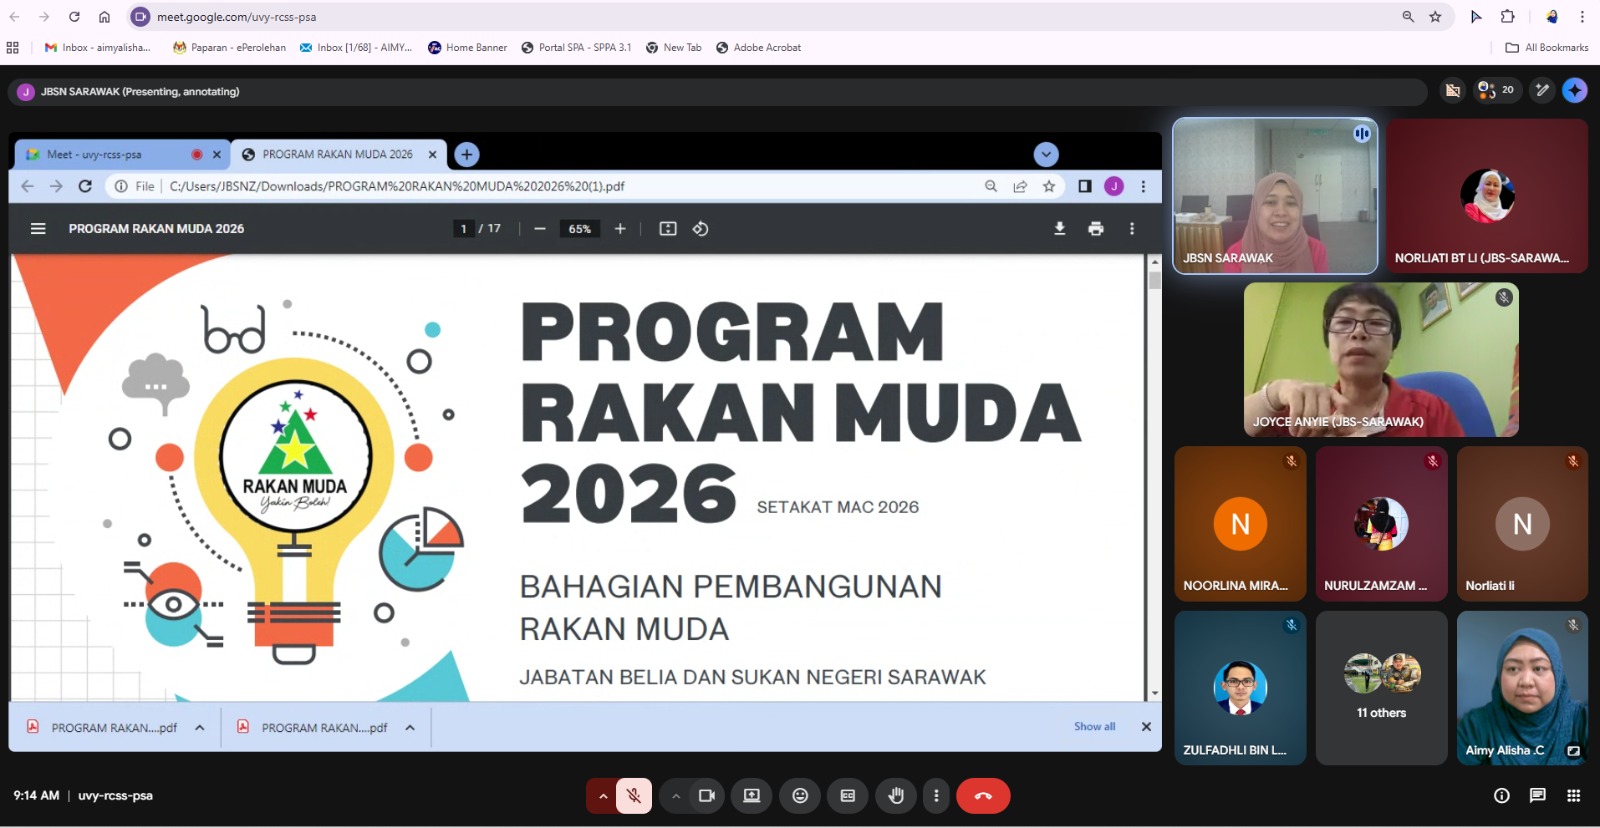The height and width of the screenshot is (828, 1600).
Task: Open video settings arrow beside camera
Action: coord(676,796)
